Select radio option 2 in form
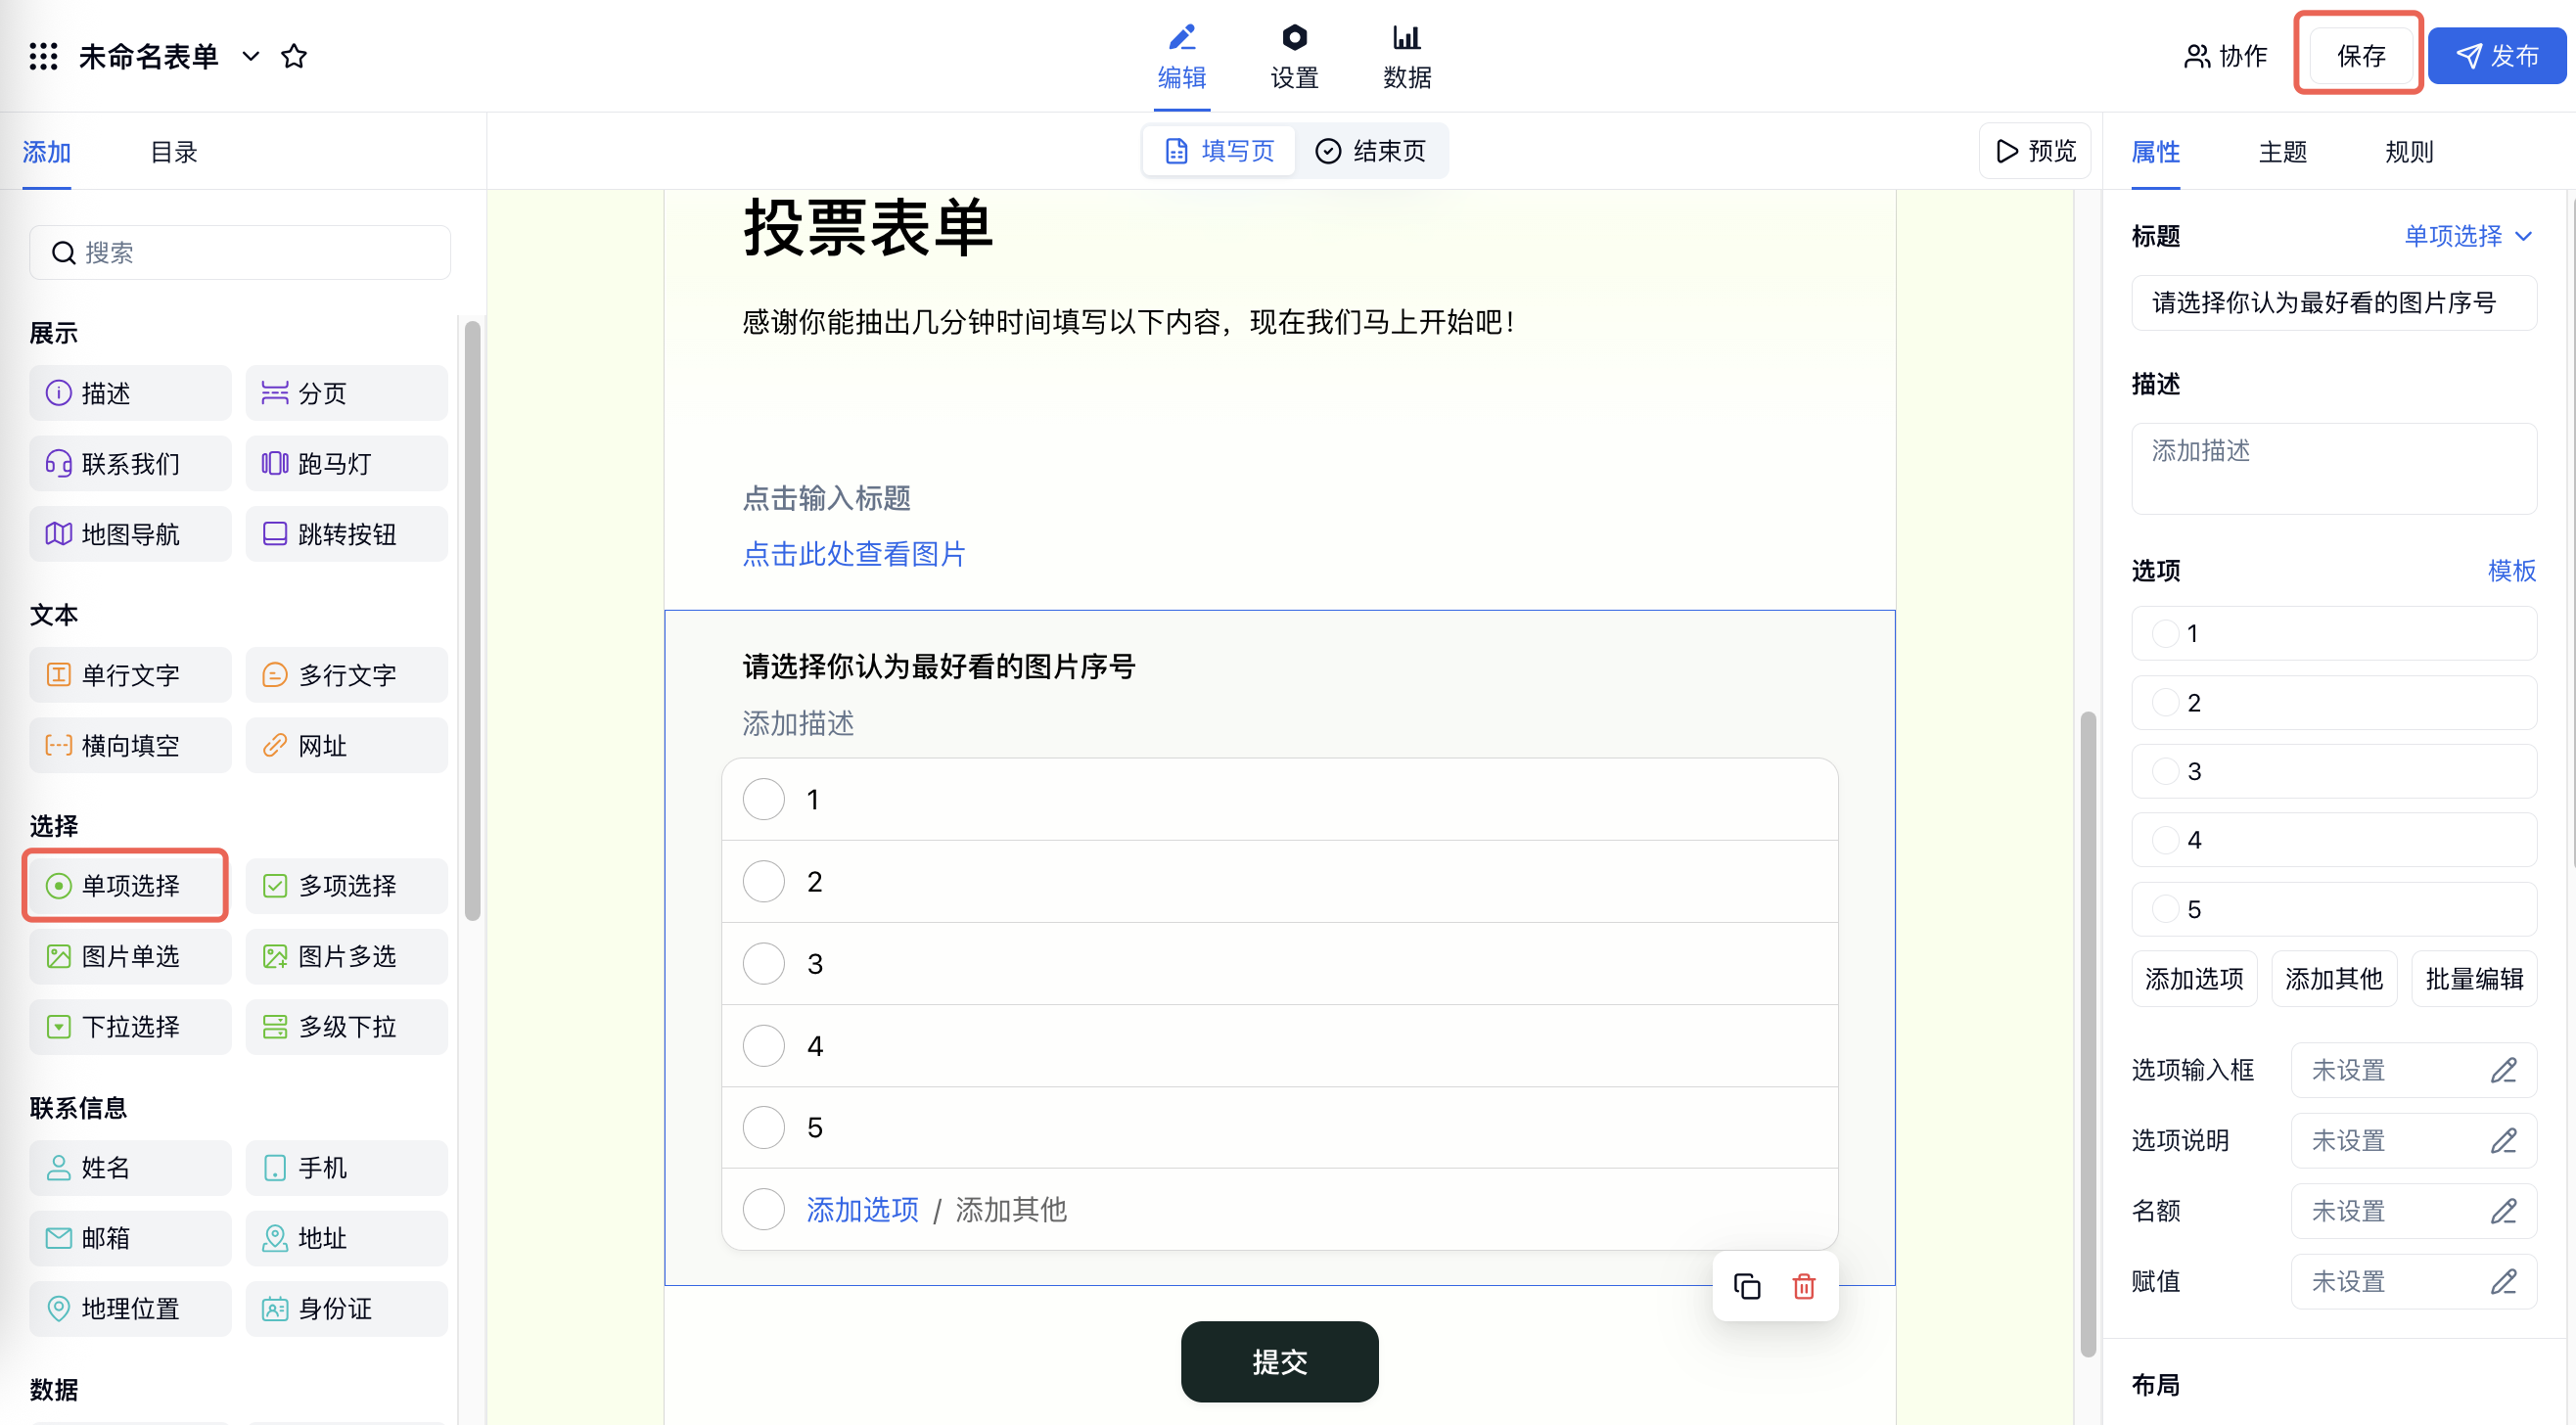The height and width of the screenshot is (1425, 2576). [763, 881]
